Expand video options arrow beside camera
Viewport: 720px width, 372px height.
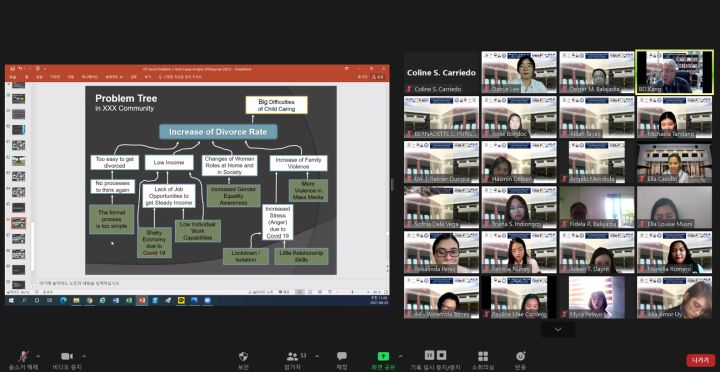coord(84,356)
